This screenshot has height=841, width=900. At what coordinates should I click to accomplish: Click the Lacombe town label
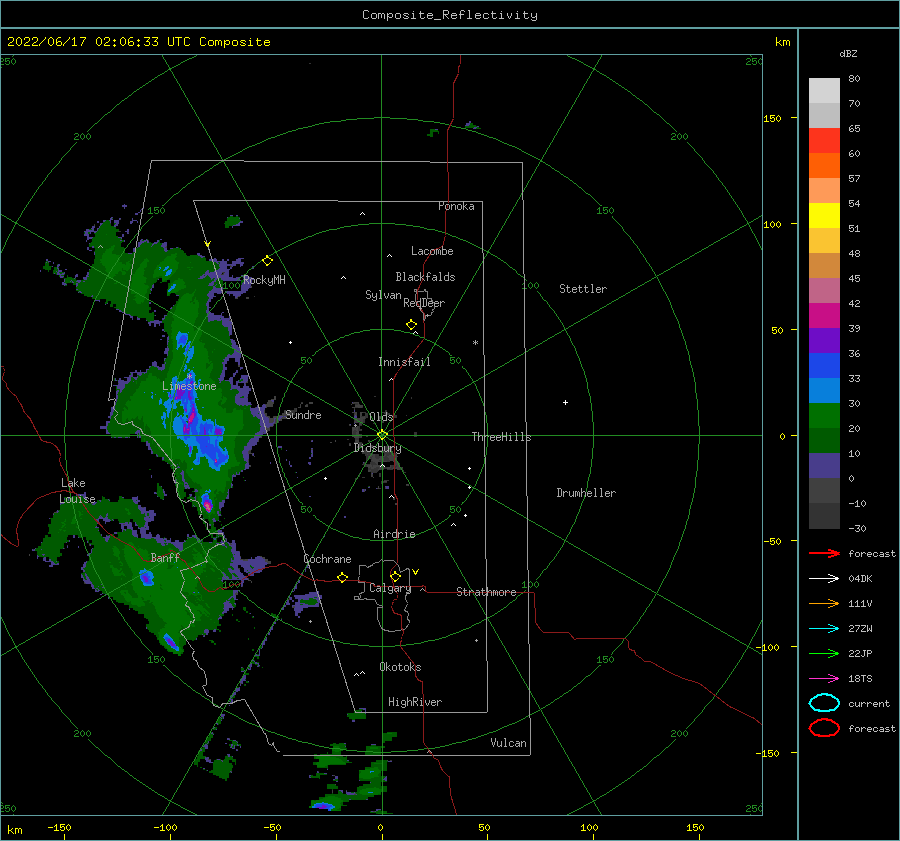tap(432, 251)
